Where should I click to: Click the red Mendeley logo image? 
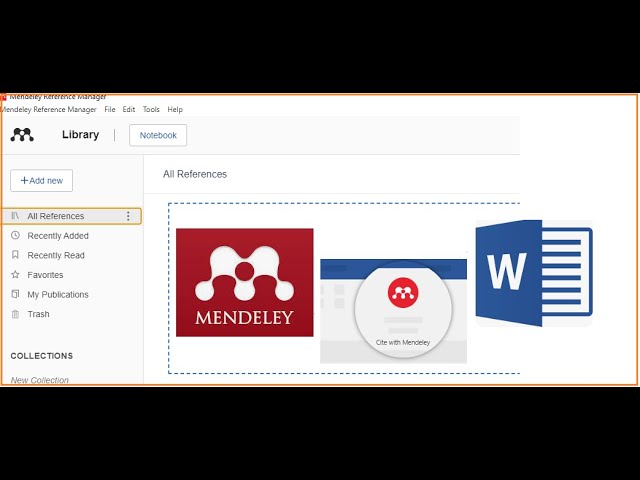point(244,282)
